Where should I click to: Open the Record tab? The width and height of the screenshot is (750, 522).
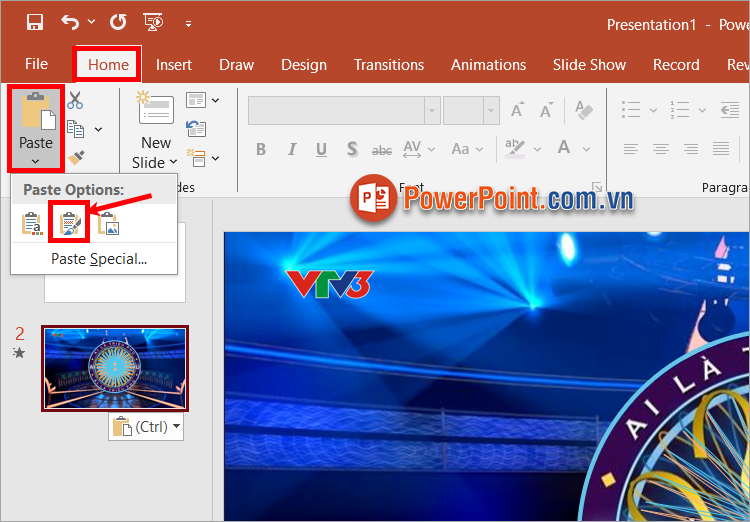pos(676,65)
